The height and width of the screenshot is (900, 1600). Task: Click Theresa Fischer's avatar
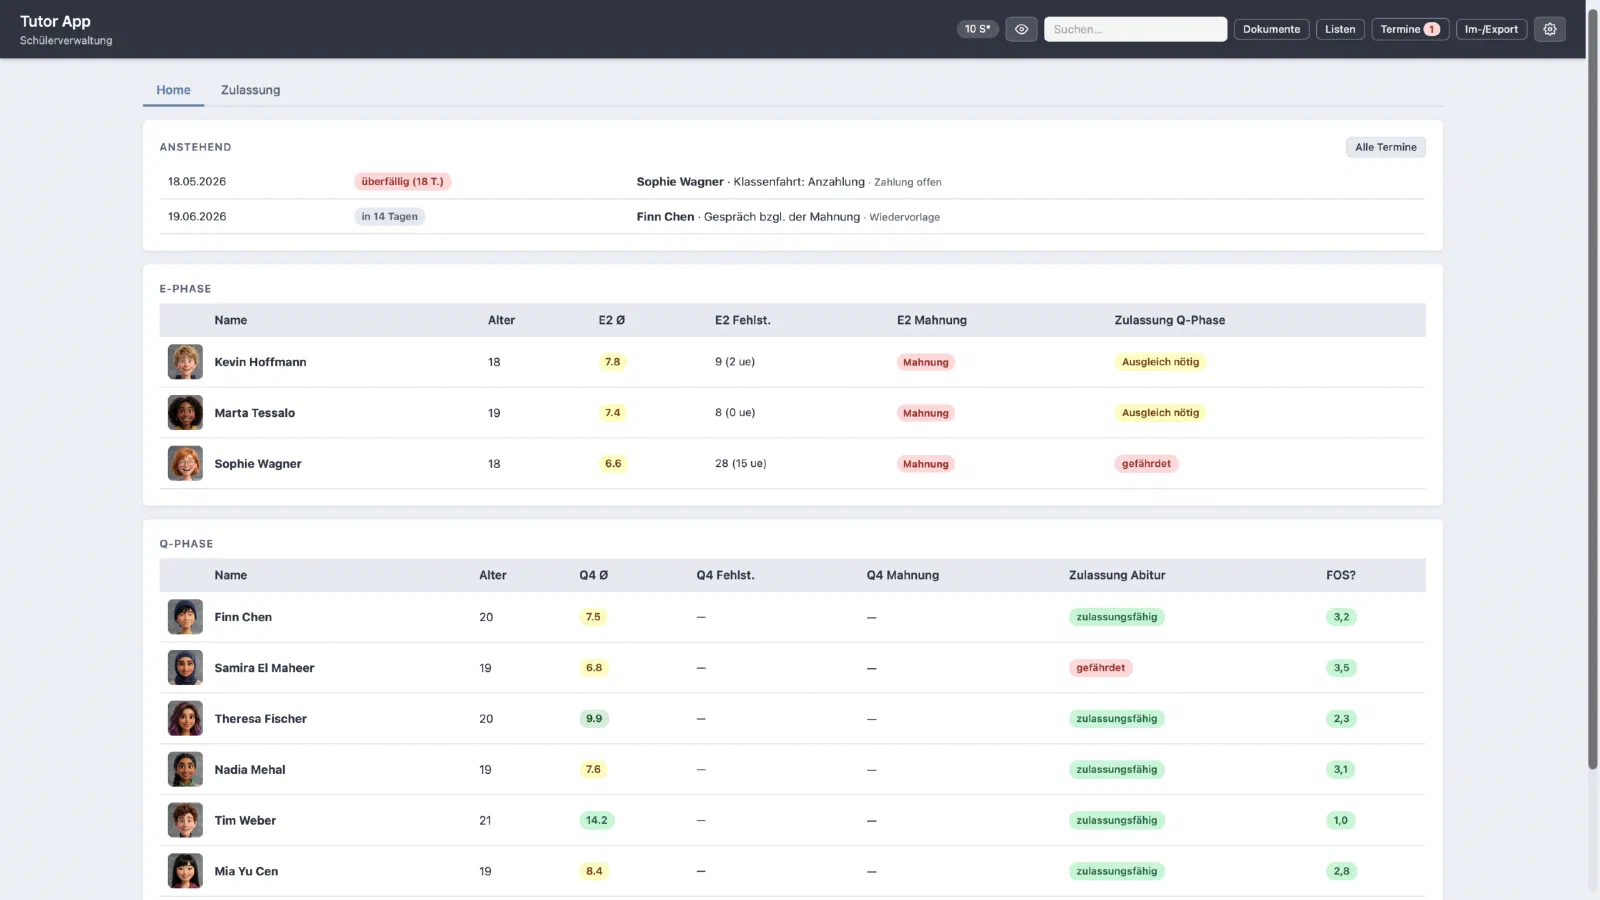pyautogui.click(x=185, y=719)
